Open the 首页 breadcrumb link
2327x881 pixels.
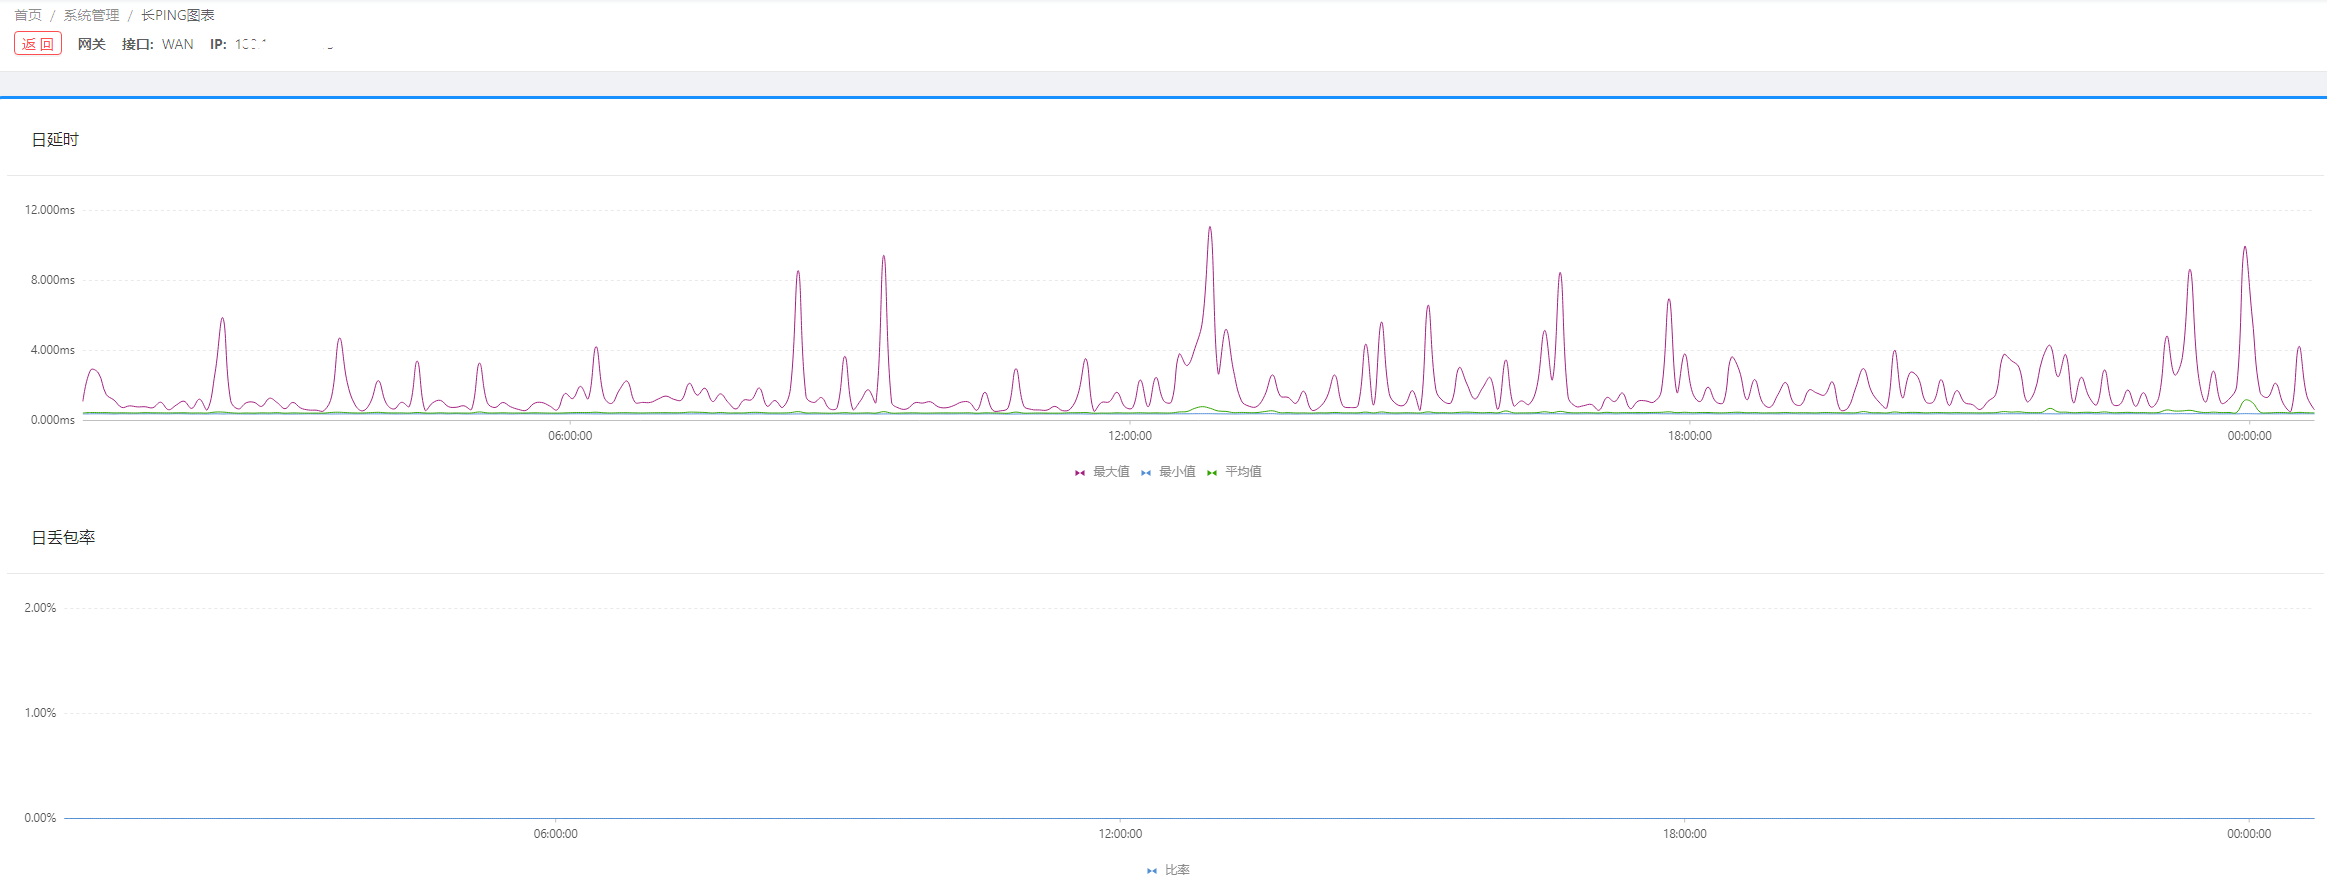tap(28, 15)
